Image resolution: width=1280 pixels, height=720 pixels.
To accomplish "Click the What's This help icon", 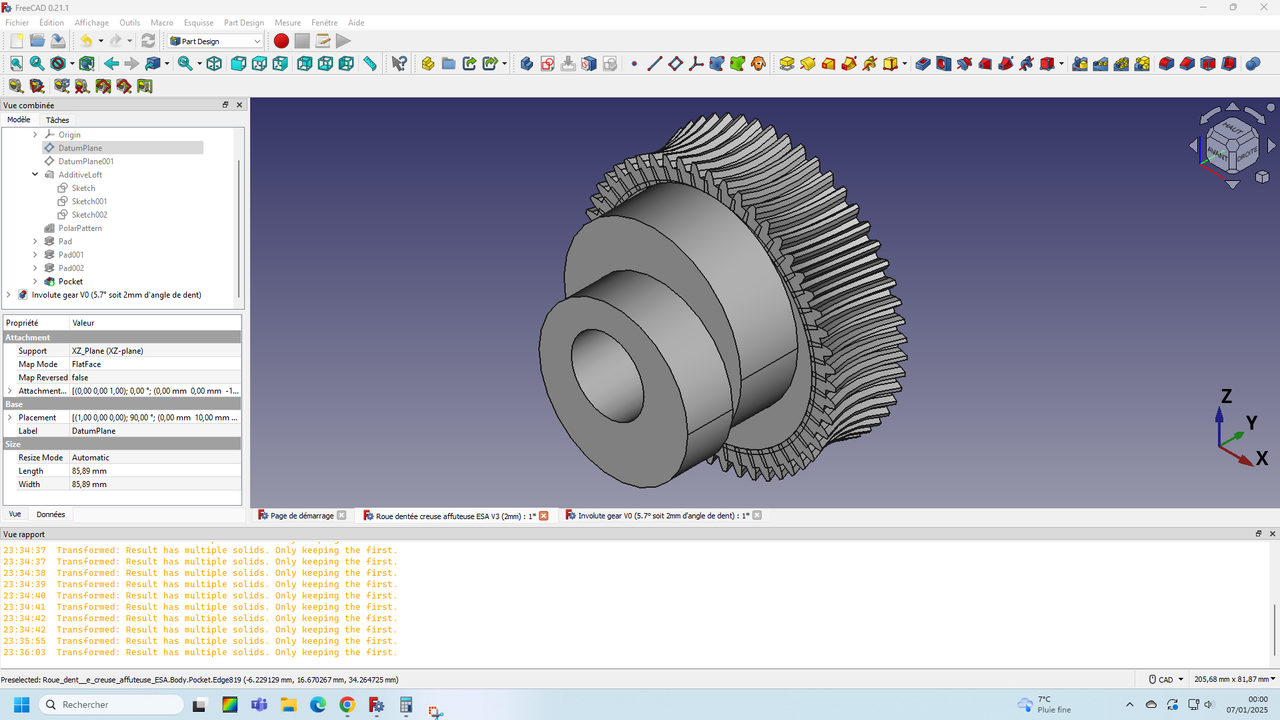I will 399,64.
